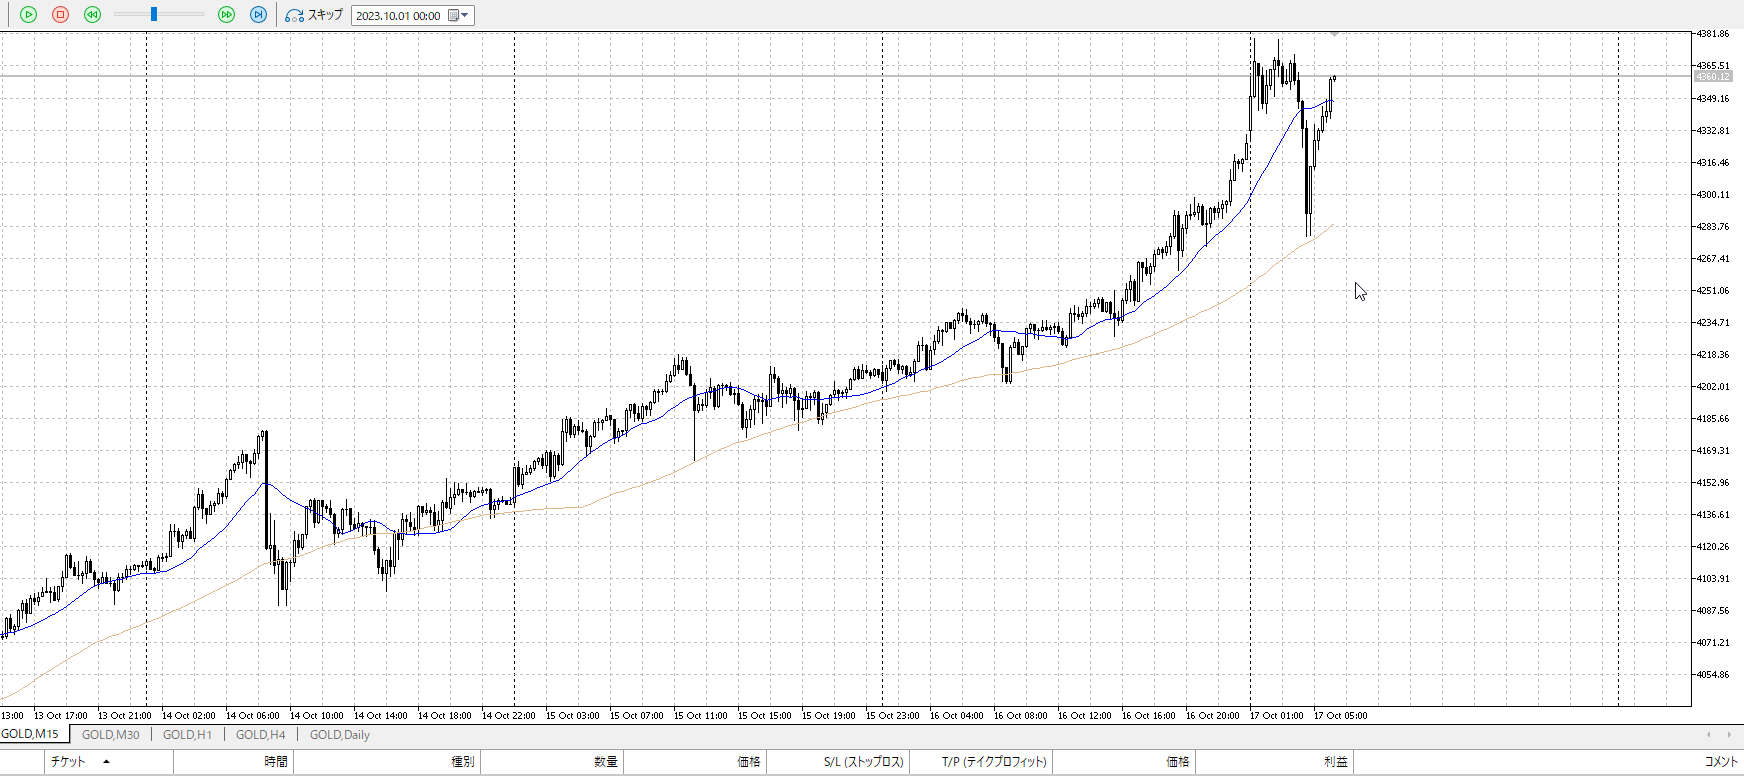Click the blue step-forward icon

[x=258, y=15]
